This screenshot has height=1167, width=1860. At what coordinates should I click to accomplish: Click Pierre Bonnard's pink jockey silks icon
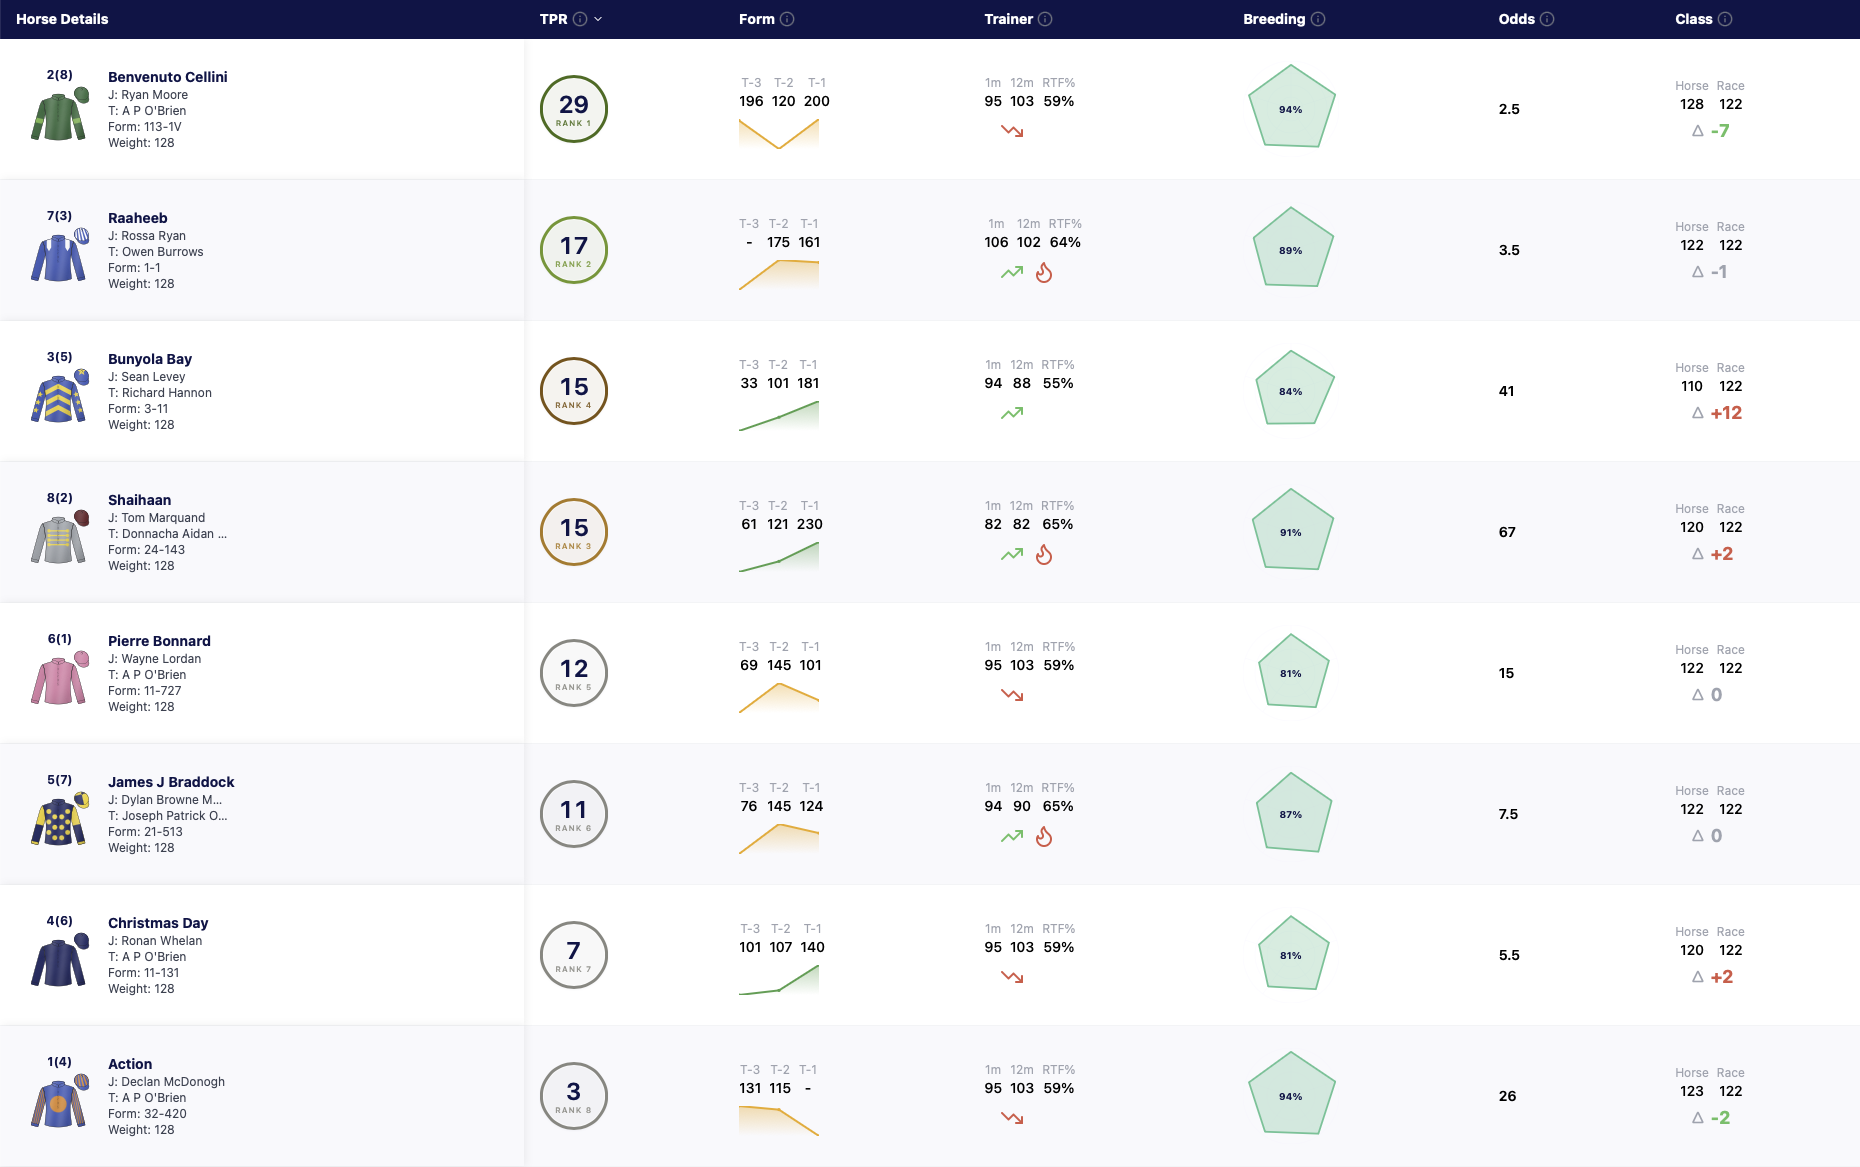click(x=60, y=678)
